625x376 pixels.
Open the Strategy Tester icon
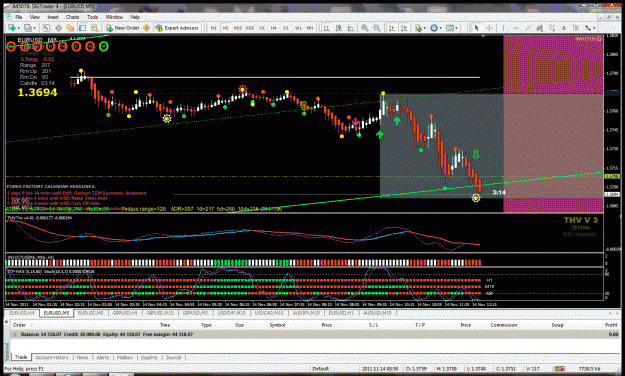pos(94,28)
